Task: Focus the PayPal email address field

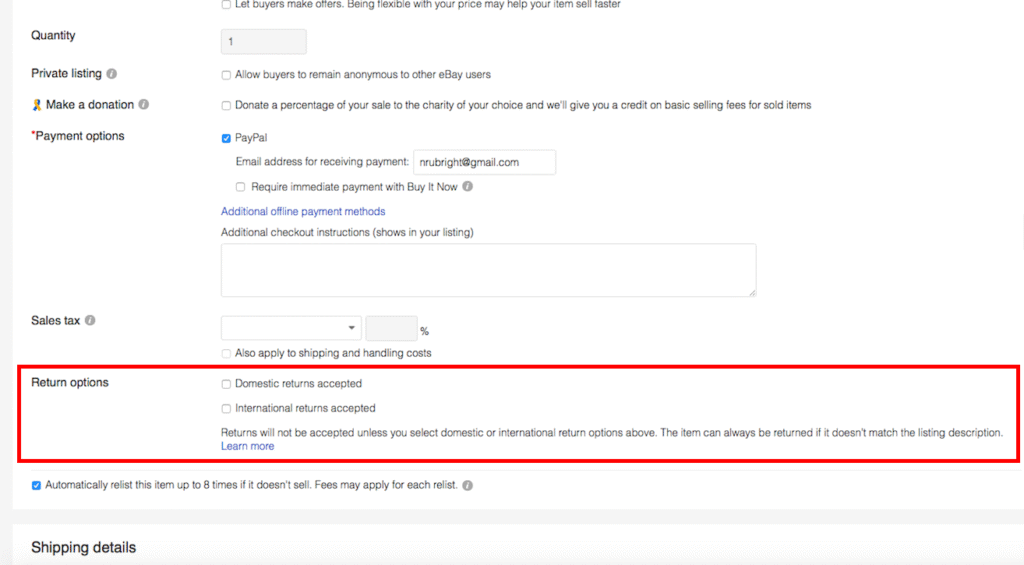Action: point(484,162)
